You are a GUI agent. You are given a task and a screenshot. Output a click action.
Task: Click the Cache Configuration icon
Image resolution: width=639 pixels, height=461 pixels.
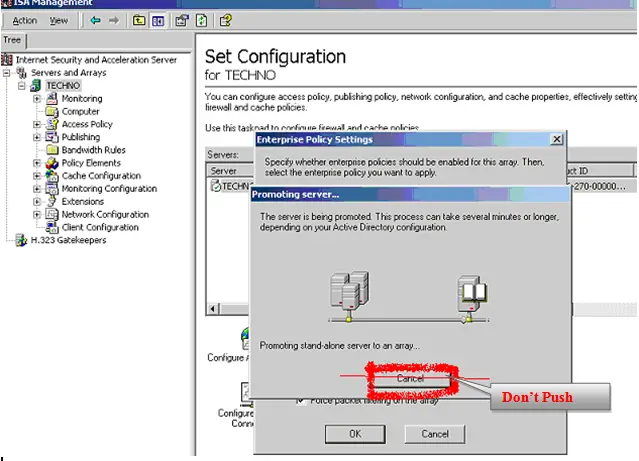coord(52,176)
